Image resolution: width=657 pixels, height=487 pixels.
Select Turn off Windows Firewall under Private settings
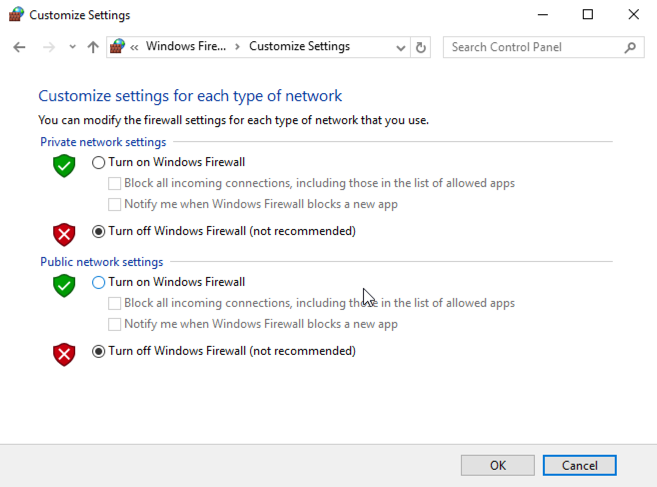98,231
